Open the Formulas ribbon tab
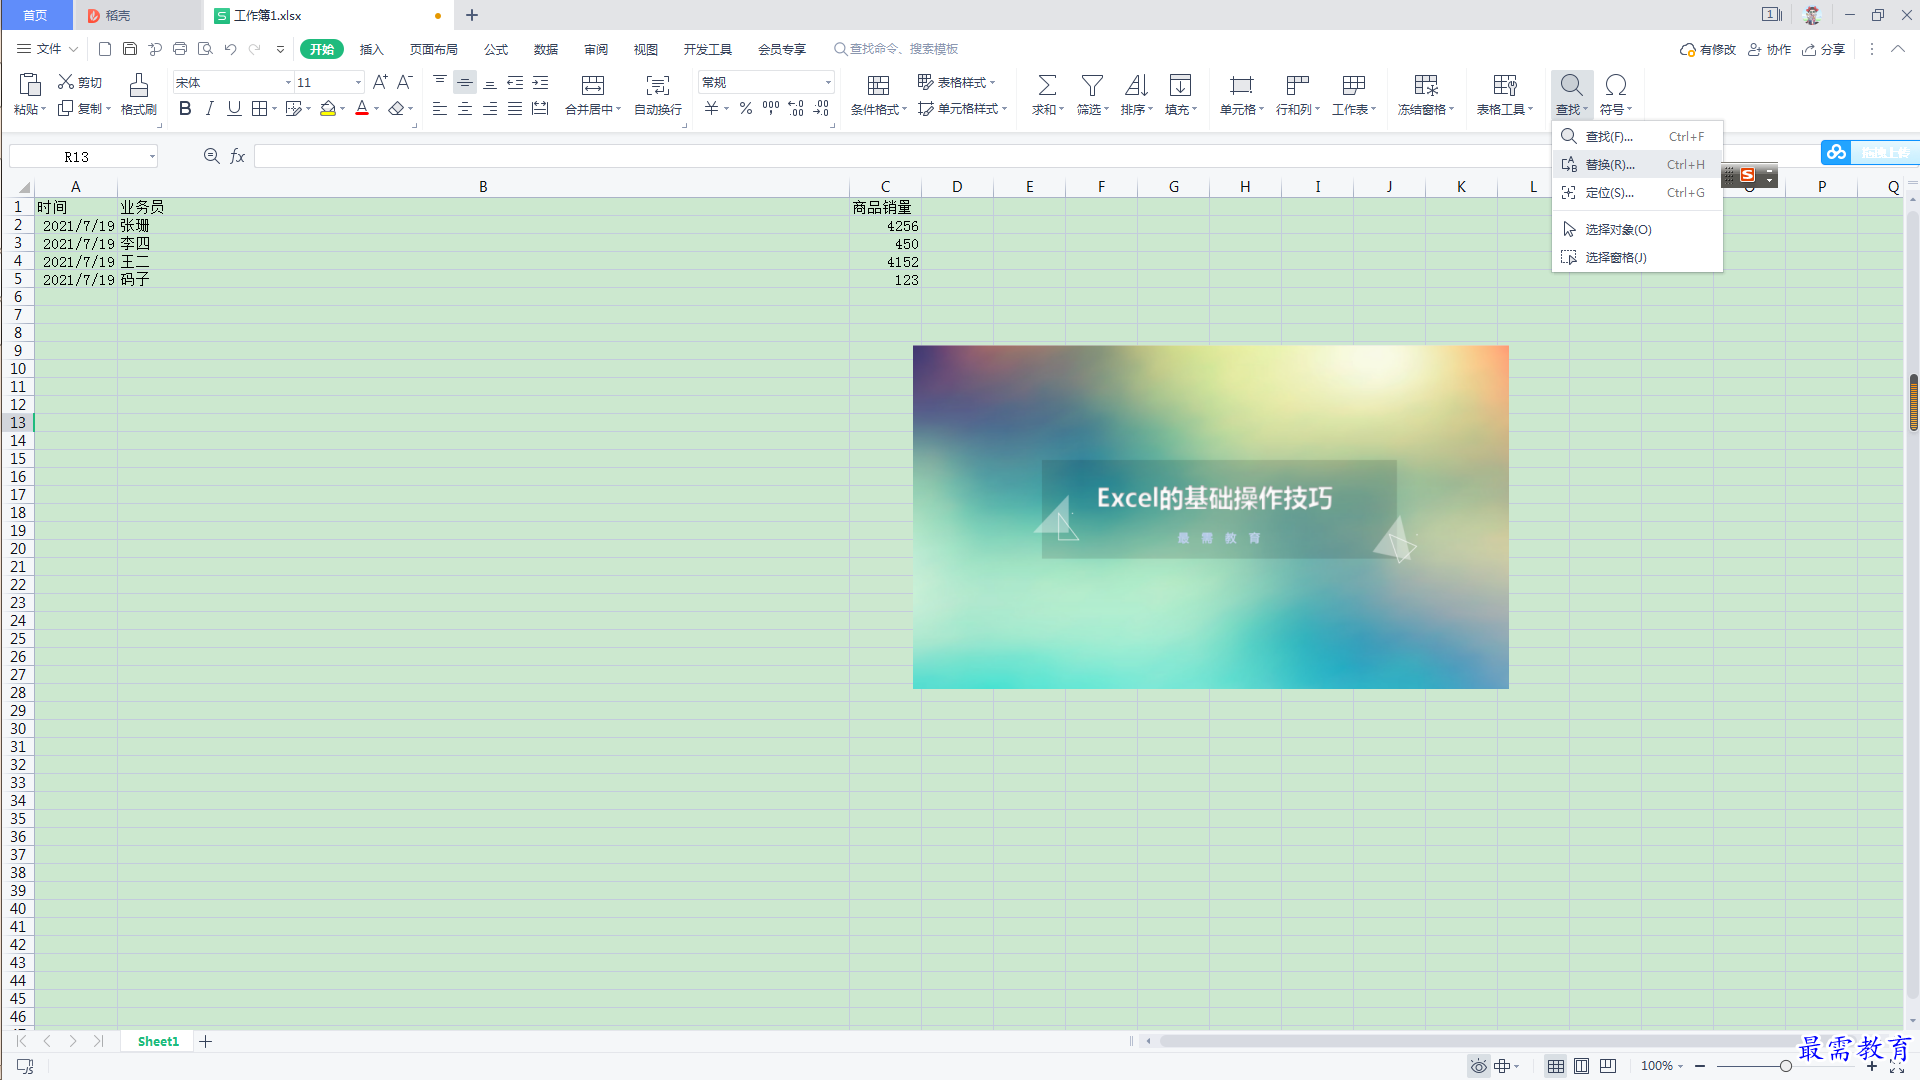Image resolution: width=1920 pixels, height=1080 pixels. click(496, 49)
